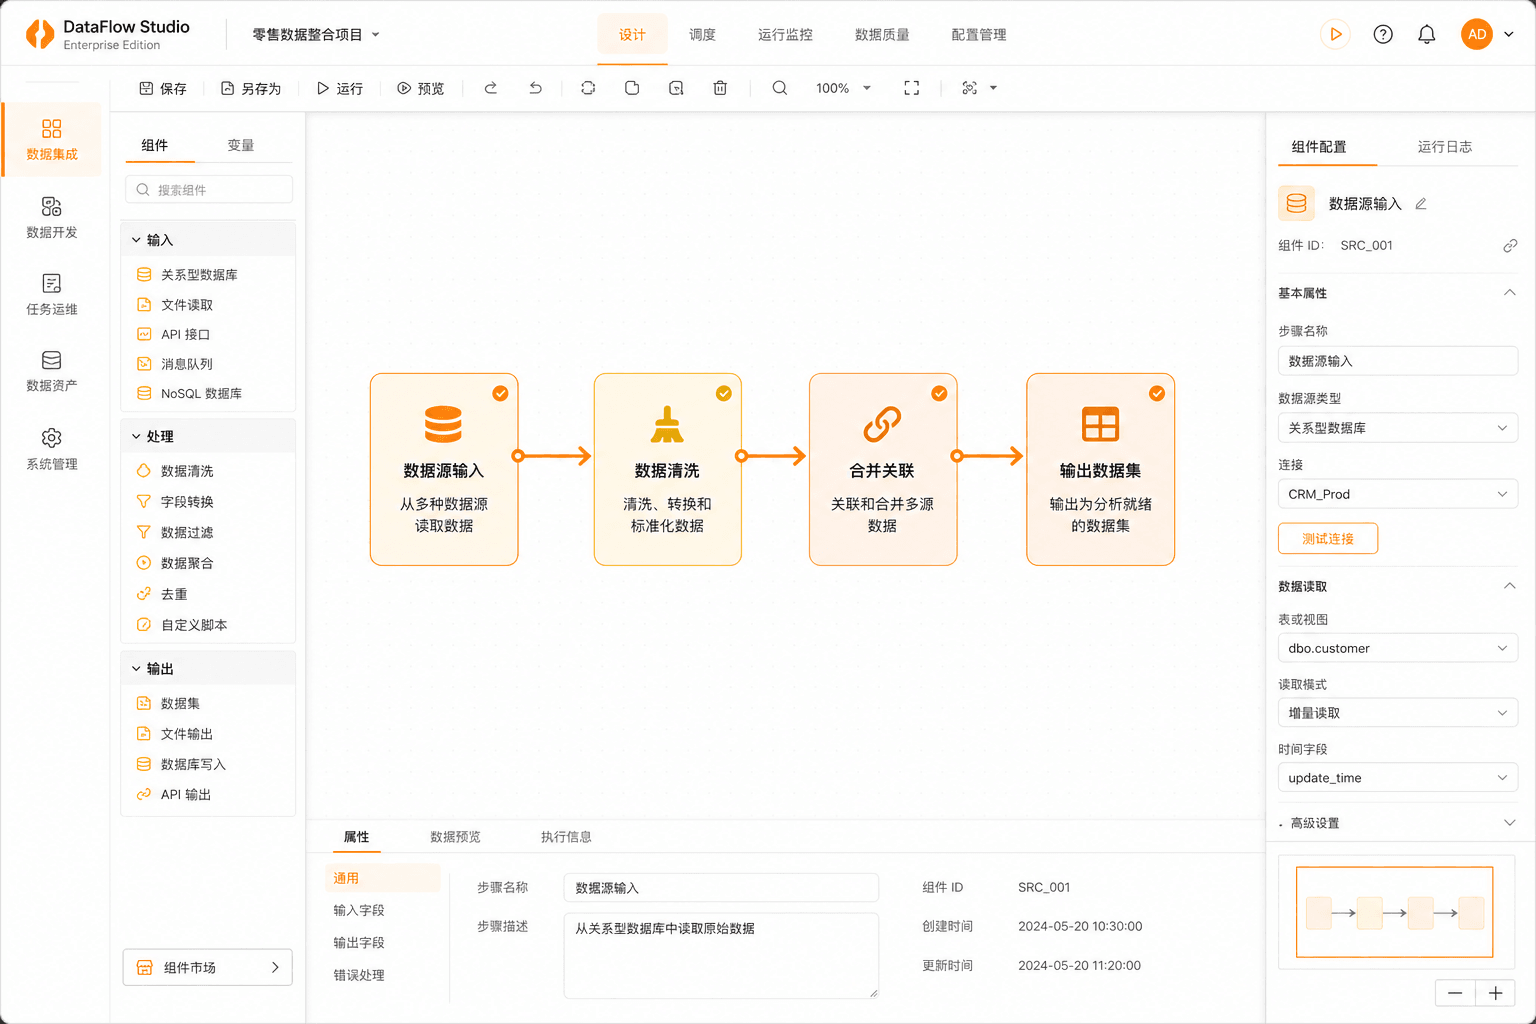Click the minimap flow thumbnail
The width and height of the screenshot is (1536, 1024).
(x=1395, y=912)
